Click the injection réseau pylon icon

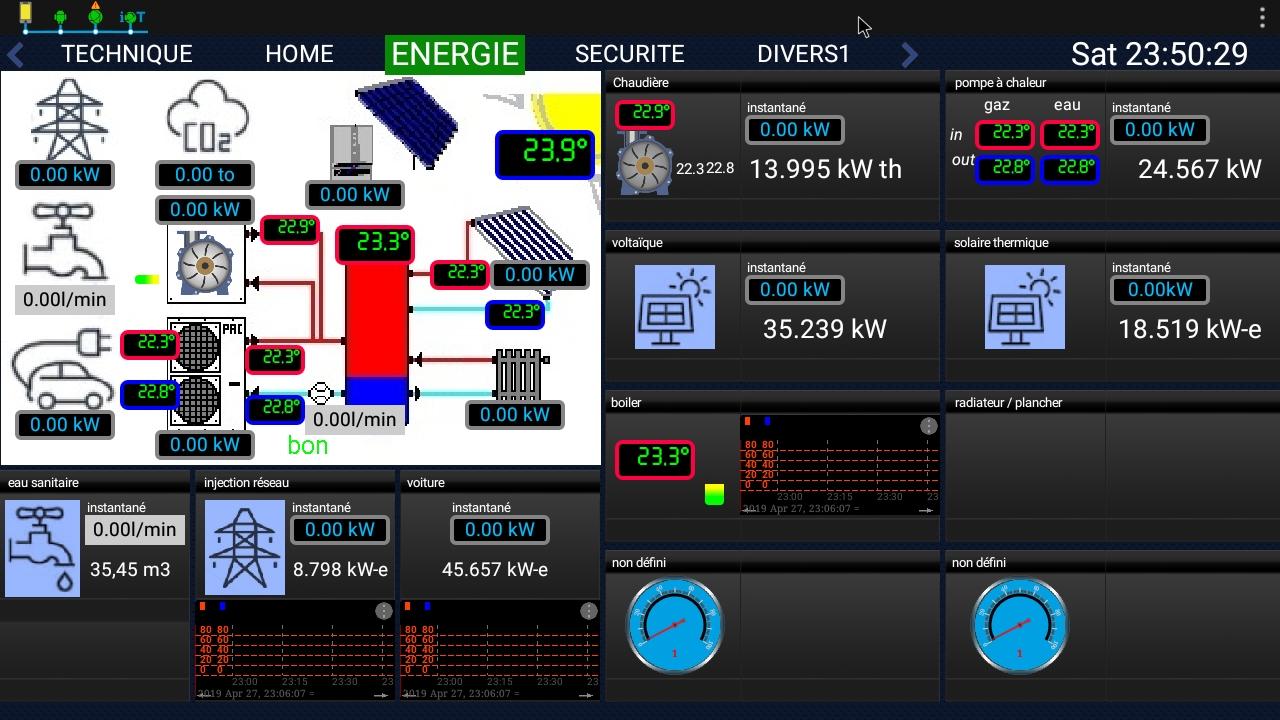click(244, 549)
